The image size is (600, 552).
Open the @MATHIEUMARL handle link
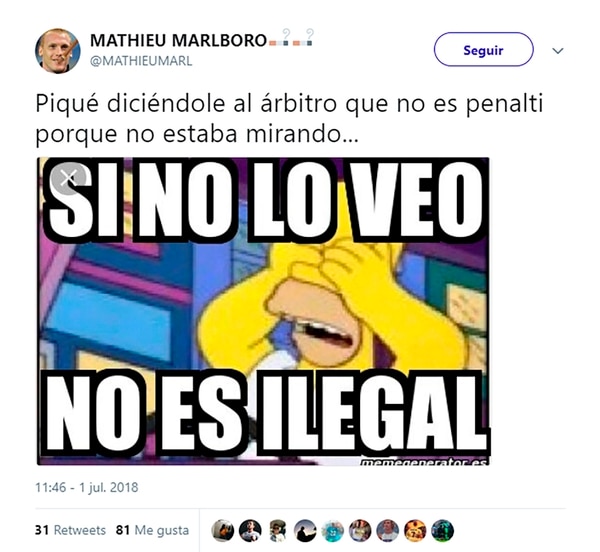[141, 61]
